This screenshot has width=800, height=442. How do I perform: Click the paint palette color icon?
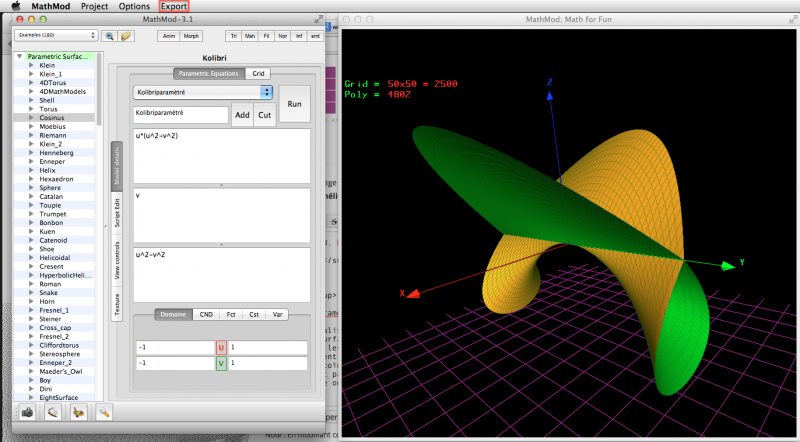(78, 412)
